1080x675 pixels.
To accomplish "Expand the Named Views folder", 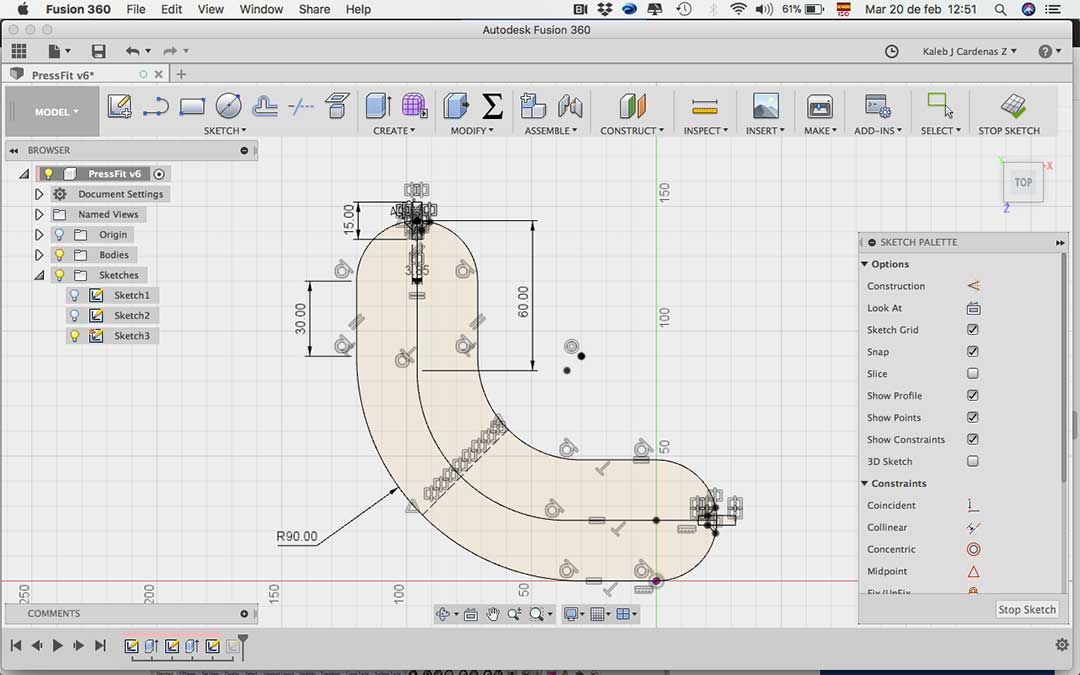I will (x=39, y=214).
